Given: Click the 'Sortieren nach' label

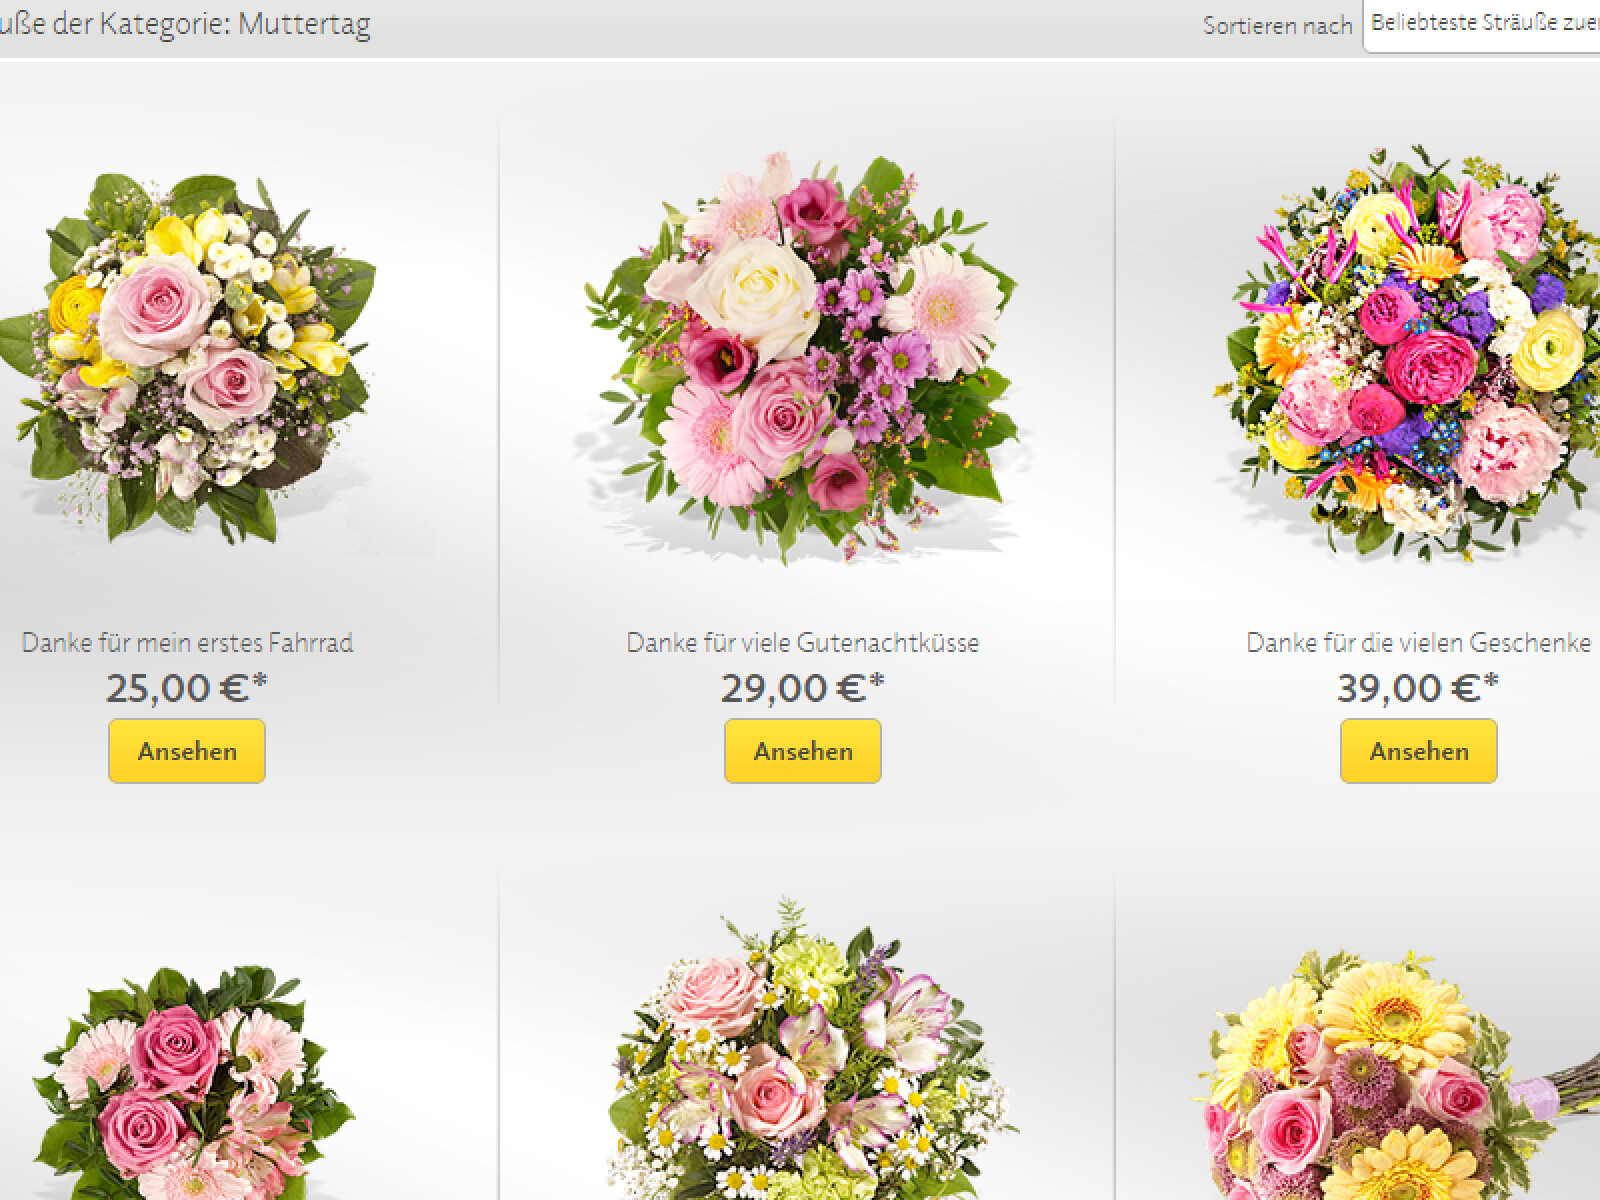Looking at the screenshot, I should (x=1278, y=26).
